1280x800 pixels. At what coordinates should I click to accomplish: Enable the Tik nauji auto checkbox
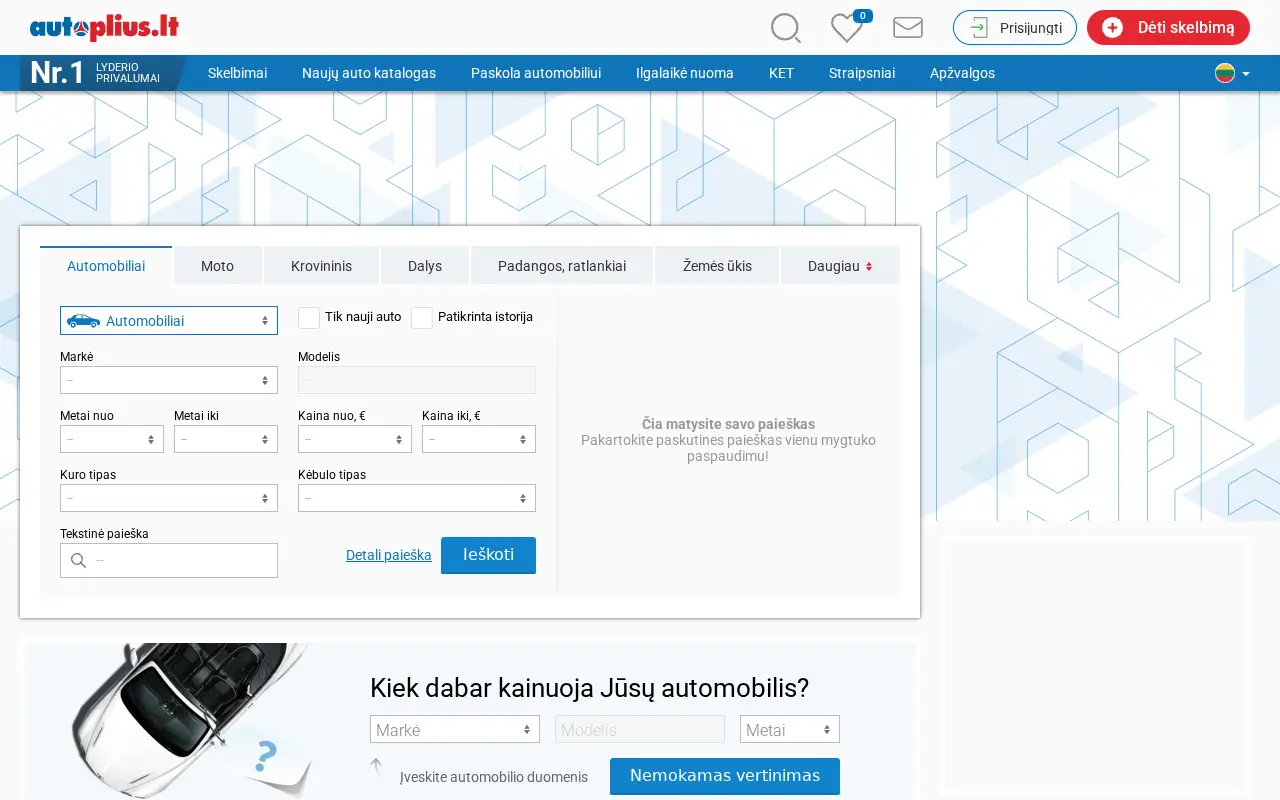(x=309, y=318)
